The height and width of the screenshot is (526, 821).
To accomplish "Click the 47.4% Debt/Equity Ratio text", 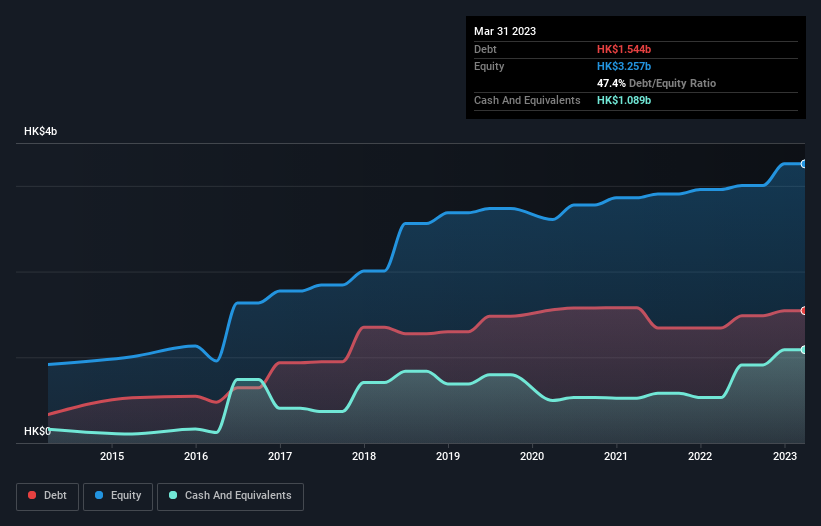I will 656,83.
